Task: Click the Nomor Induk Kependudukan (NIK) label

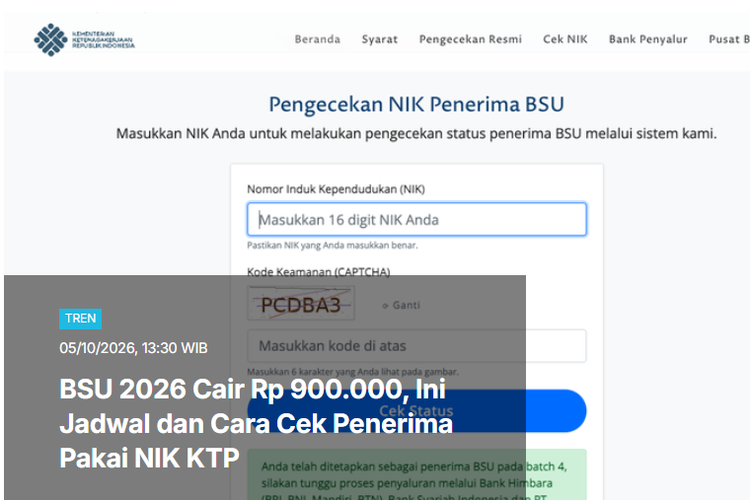Action: click(336, 189)
